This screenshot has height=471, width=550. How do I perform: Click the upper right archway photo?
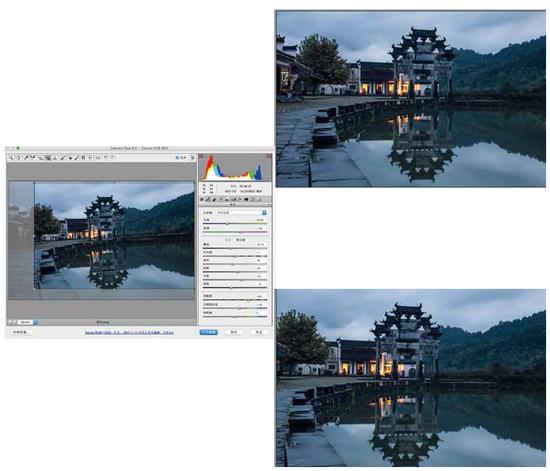point(411,99)
